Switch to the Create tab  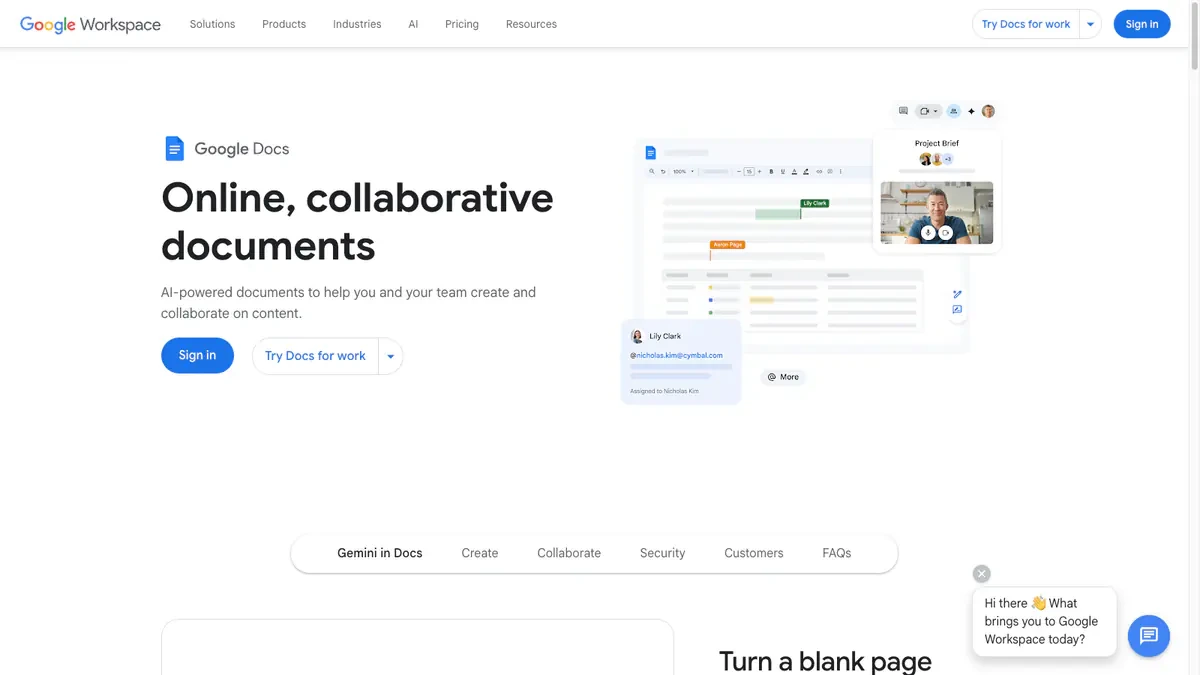(x=480, y=553)
